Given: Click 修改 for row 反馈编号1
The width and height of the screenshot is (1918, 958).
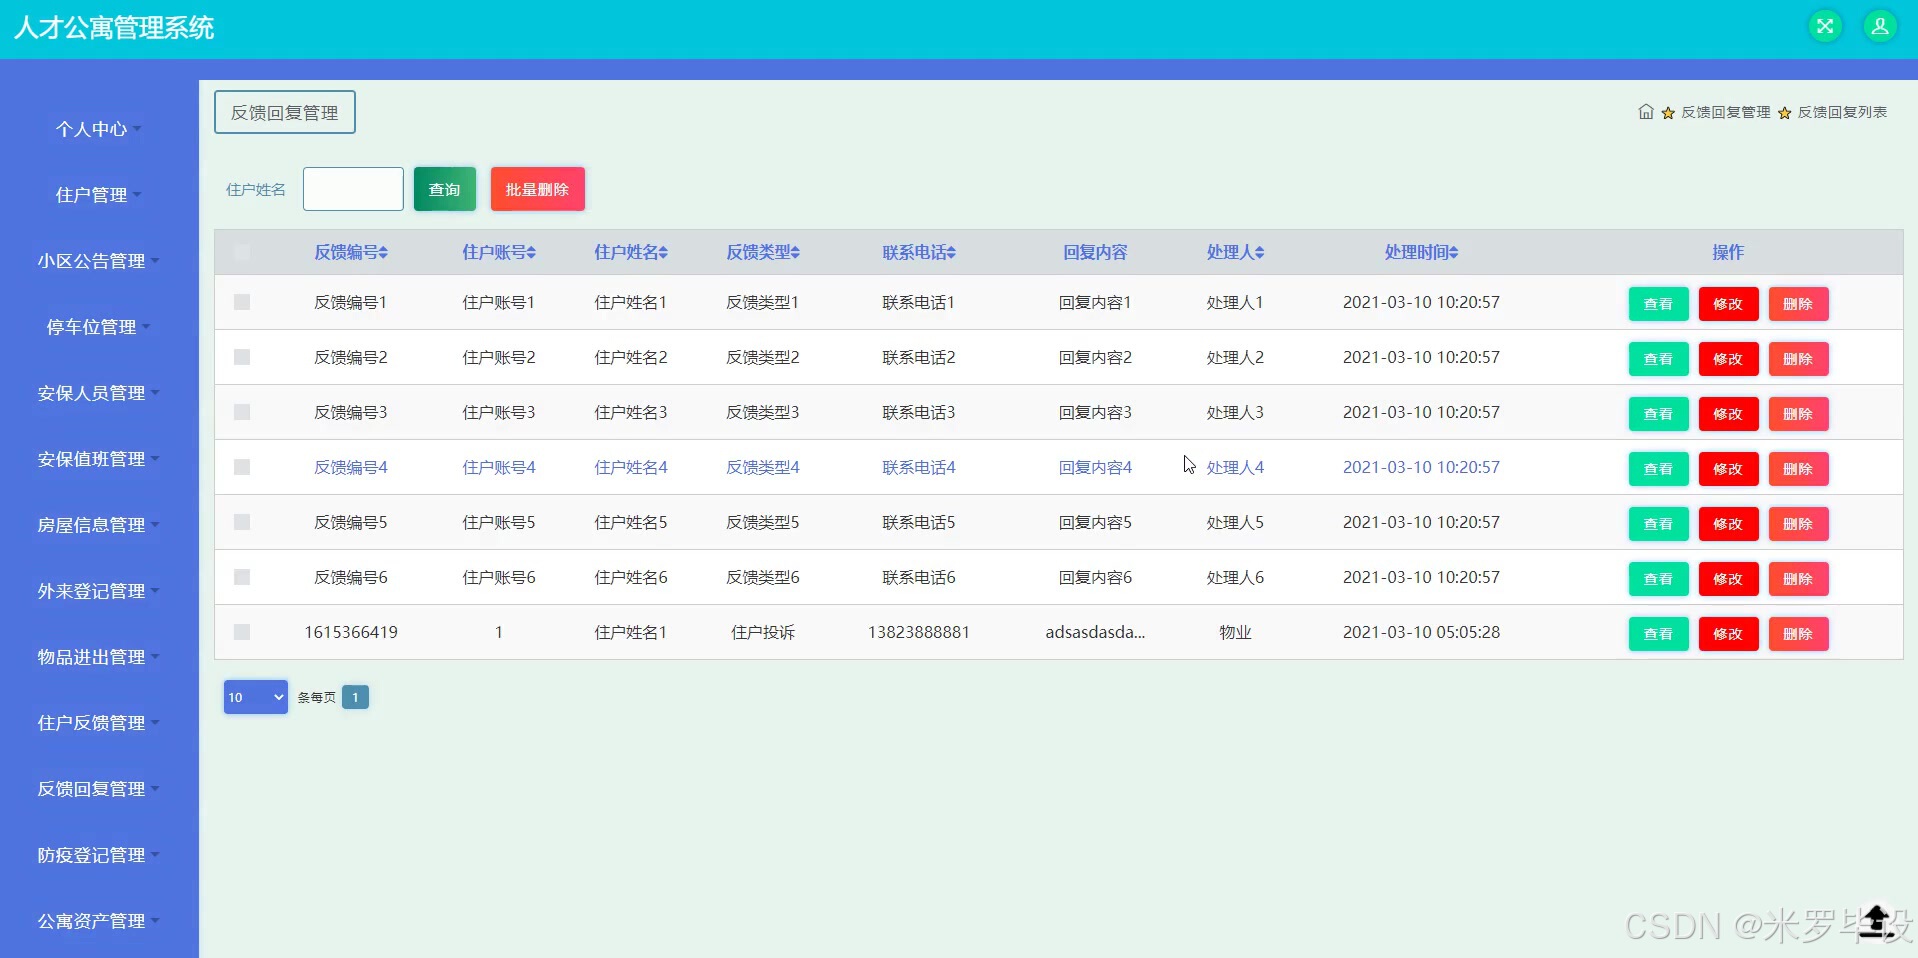Looking at the screenshot, I should point(1729,304).
